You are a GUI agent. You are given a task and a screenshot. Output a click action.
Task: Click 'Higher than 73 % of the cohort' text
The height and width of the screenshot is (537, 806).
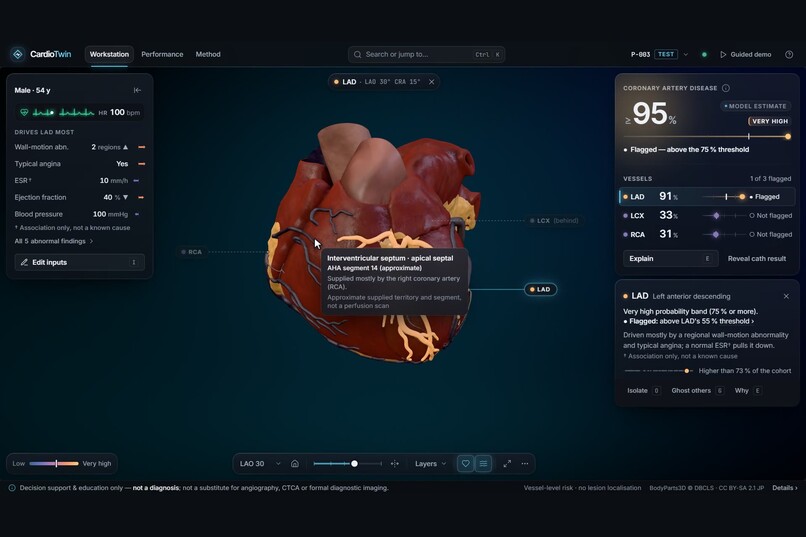[x=744, y=371]
